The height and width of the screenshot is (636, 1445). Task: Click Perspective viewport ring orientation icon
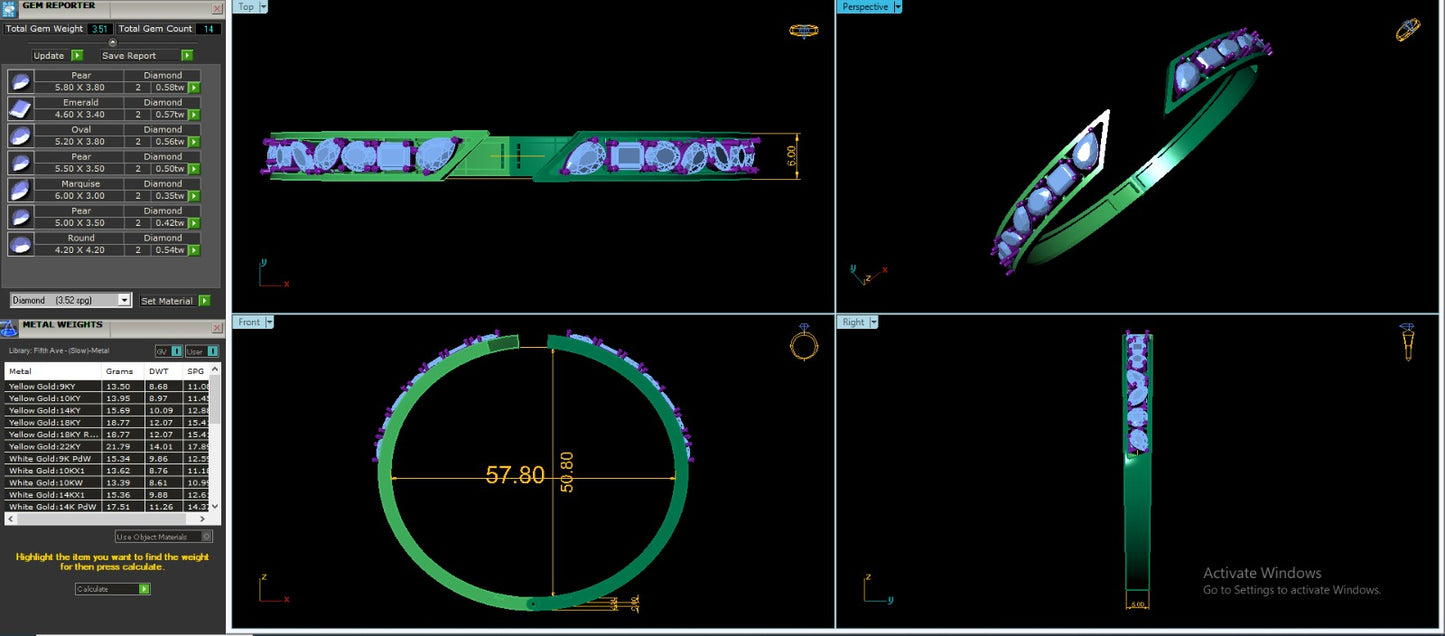[x=1408, y=30]
